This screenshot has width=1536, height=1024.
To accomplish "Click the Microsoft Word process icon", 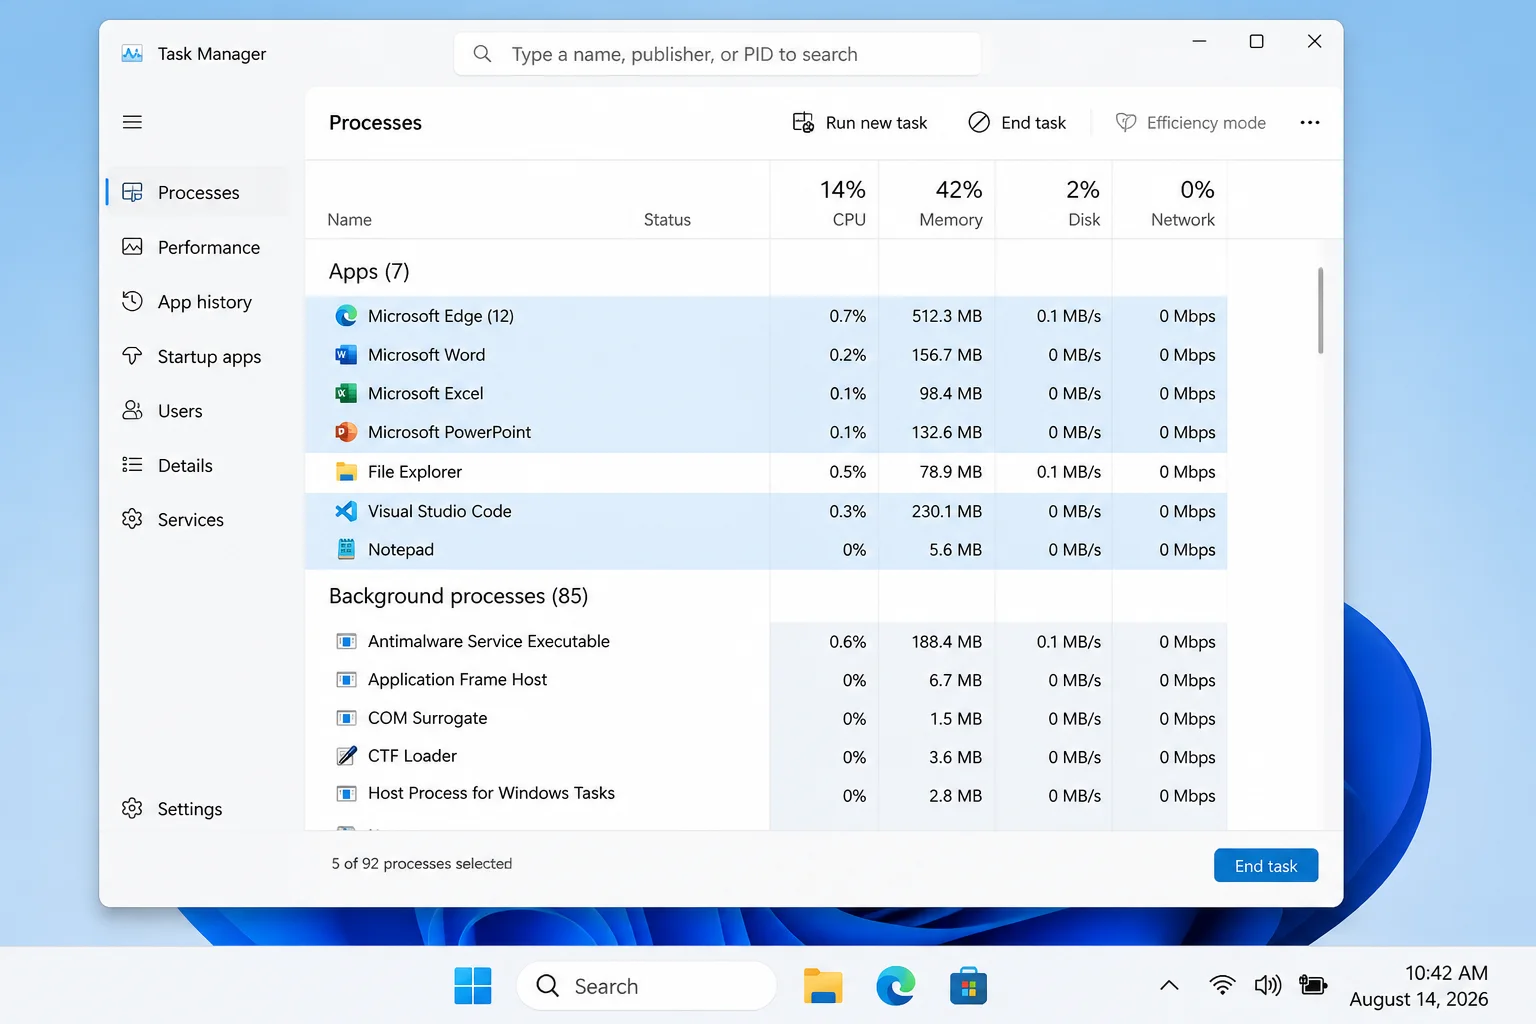I will [x=346, y=355].
